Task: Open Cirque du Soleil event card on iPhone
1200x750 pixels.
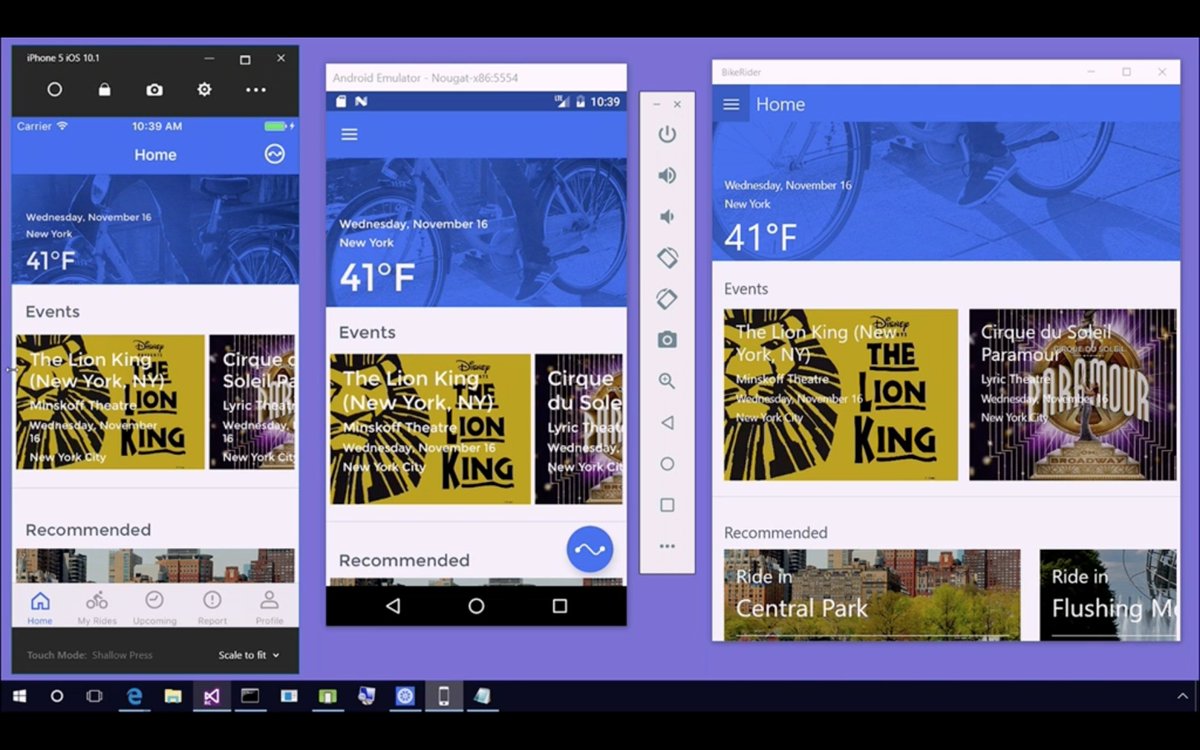Action: pos(252,402)
